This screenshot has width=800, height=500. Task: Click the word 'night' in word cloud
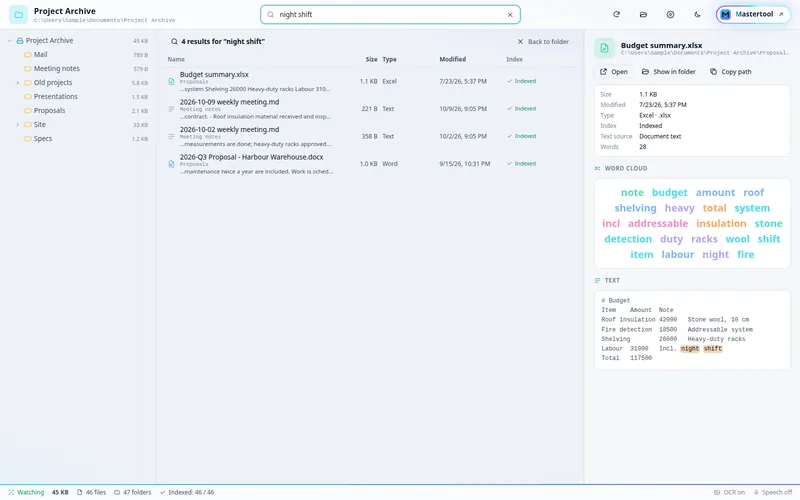[716, 255]
